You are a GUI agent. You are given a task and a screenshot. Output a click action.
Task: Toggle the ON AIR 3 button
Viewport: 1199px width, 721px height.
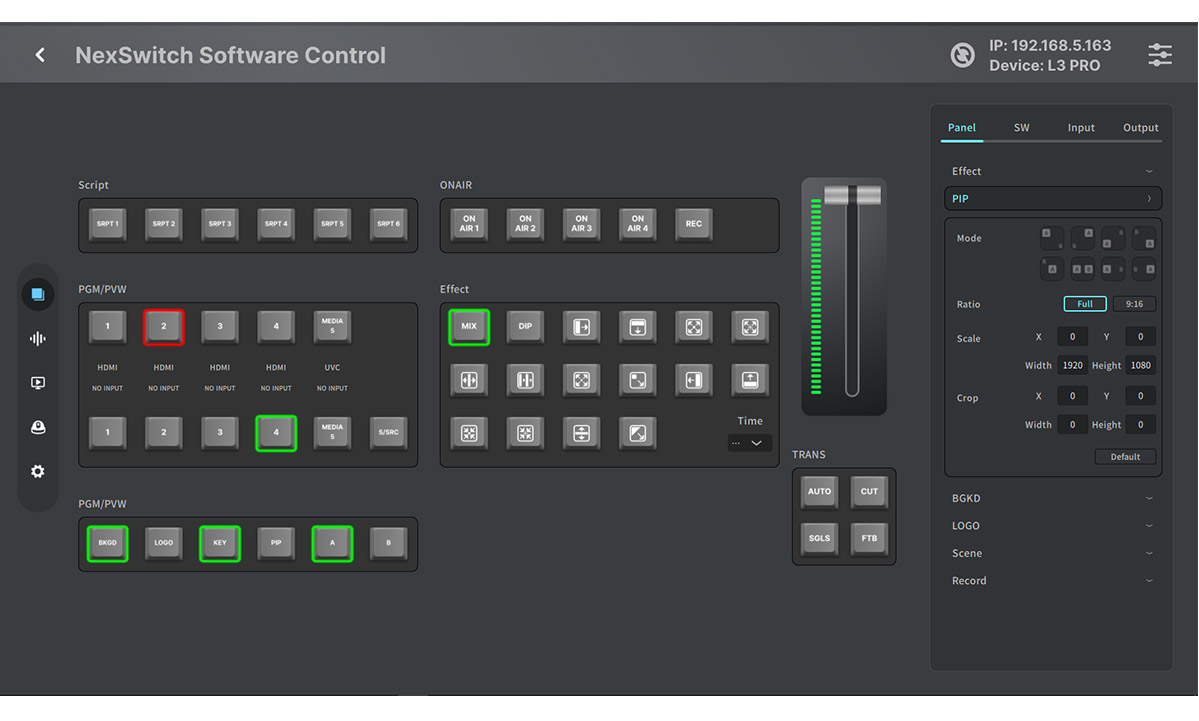pyautogui.click(x=581, y=224)
